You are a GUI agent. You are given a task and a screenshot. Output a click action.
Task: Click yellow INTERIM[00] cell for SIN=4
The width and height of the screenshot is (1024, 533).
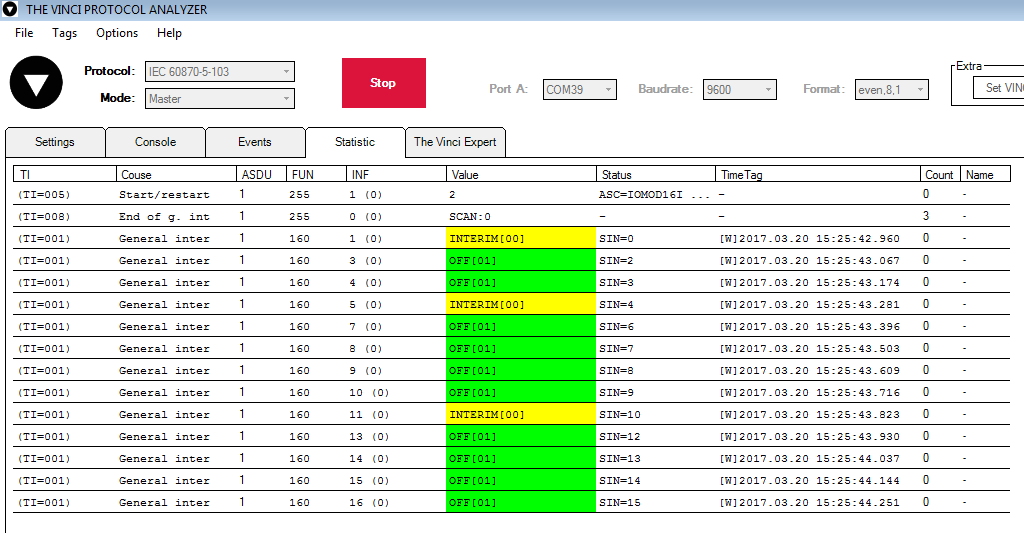(521, 304)
